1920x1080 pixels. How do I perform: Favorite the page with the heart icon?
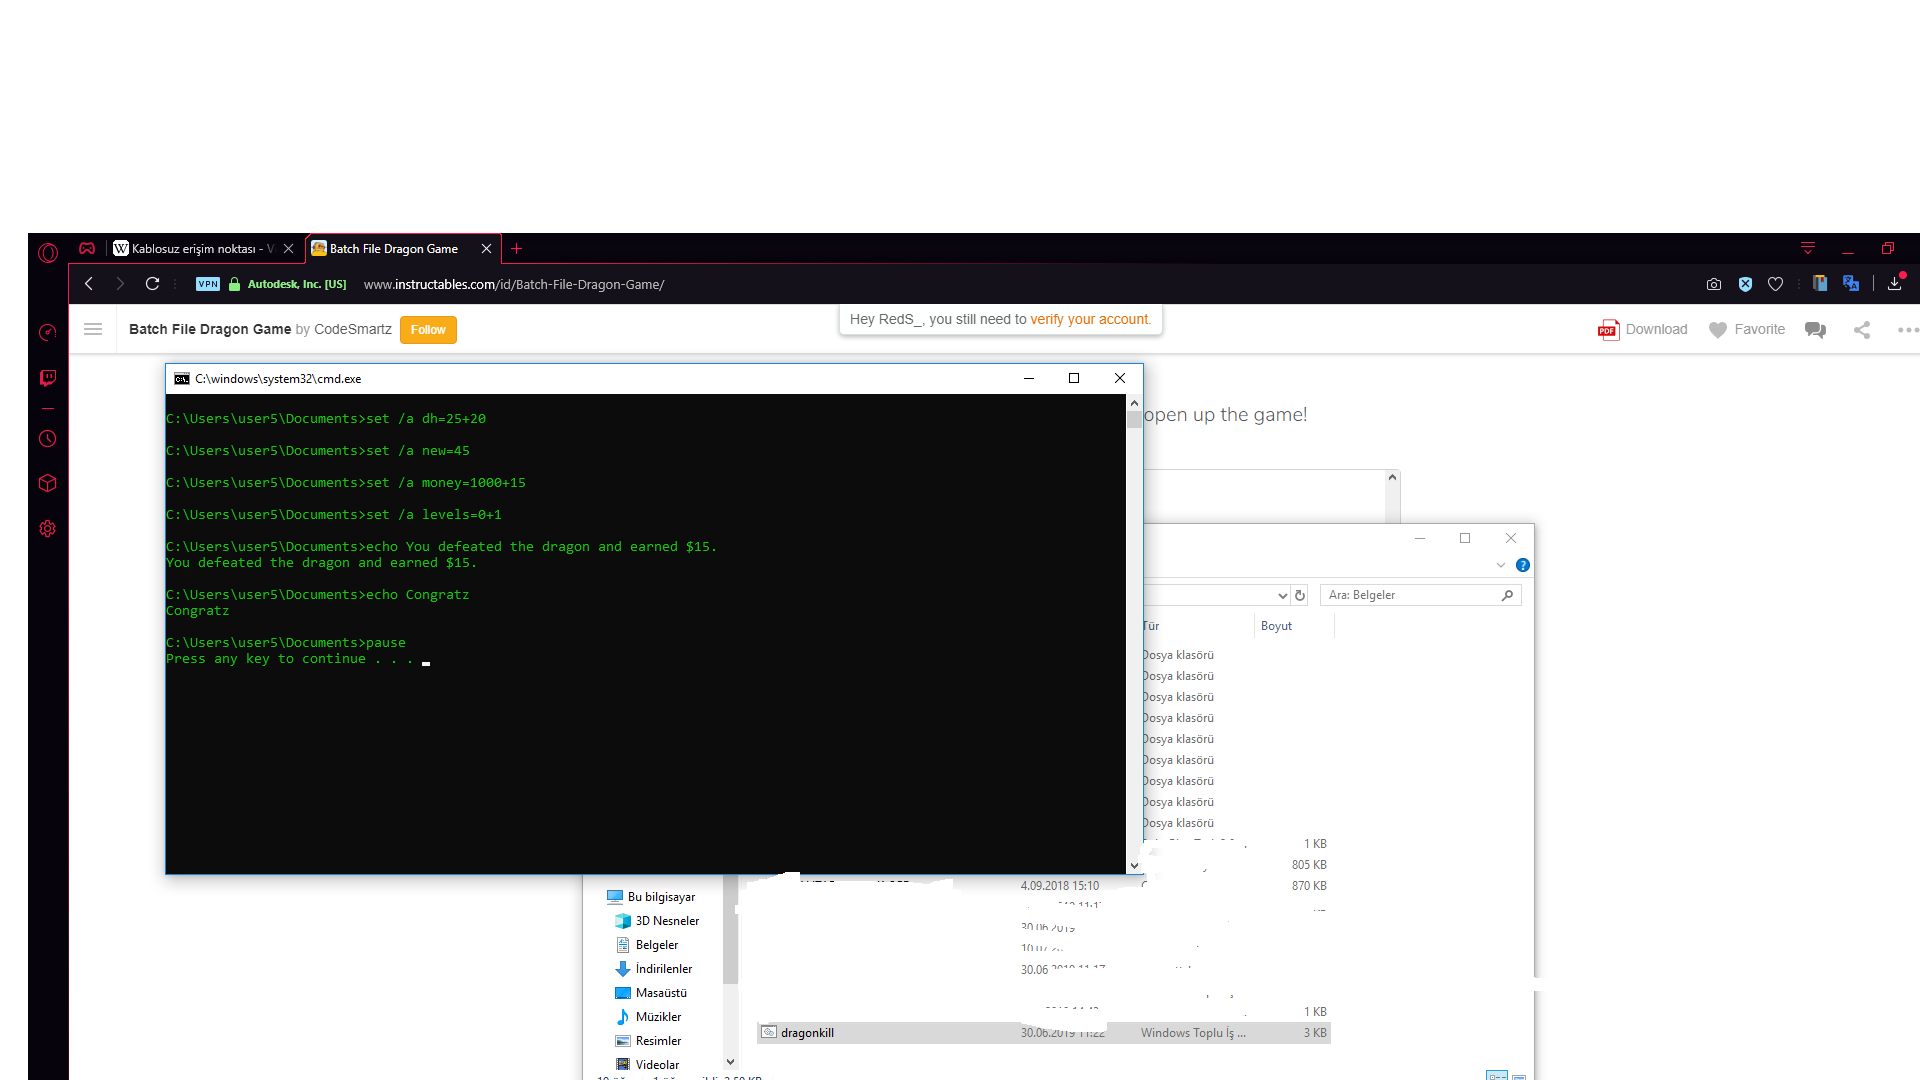click(x=1776, y=284)
